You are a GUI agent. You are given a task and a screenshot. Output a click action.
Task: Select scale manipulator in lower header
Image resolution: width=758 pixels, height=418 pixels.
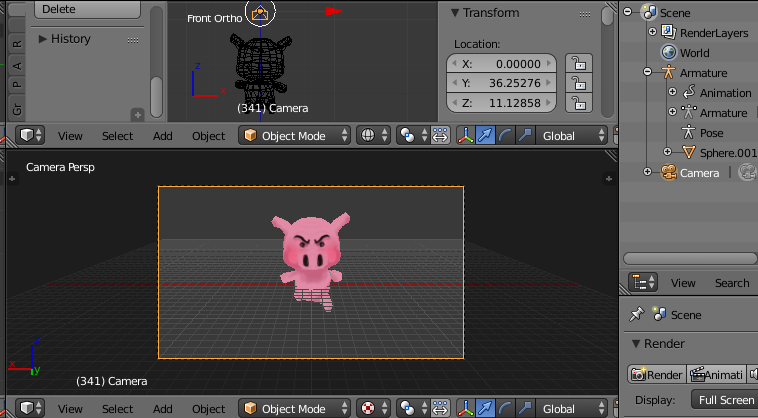(x=525, y=409)
